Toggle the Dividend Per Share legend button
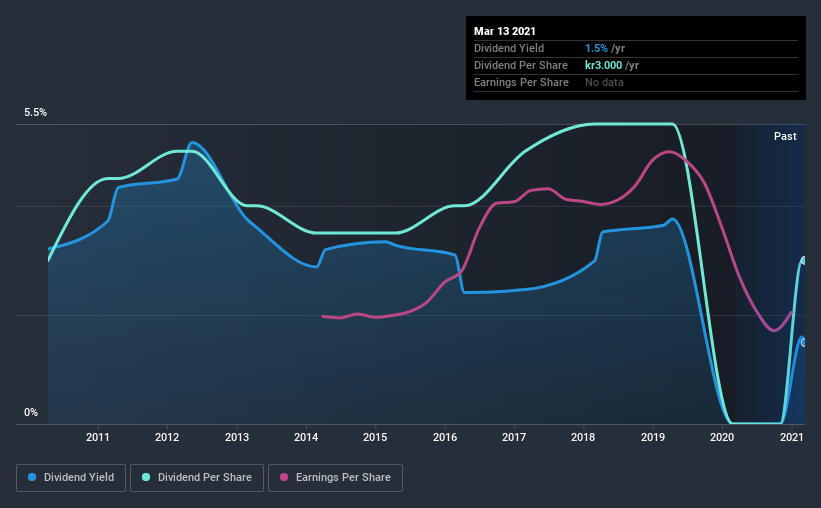The height and width of the screenshot is (508, 821). click(x=197, y=478)
